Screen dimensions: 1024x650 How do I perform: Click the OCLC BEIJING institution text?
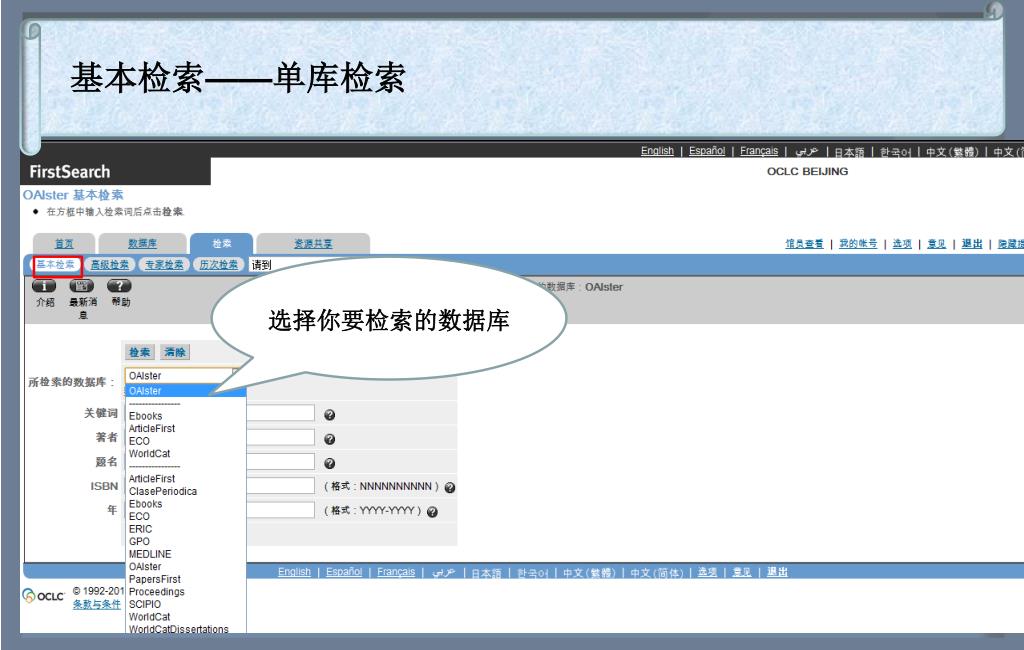807,171
